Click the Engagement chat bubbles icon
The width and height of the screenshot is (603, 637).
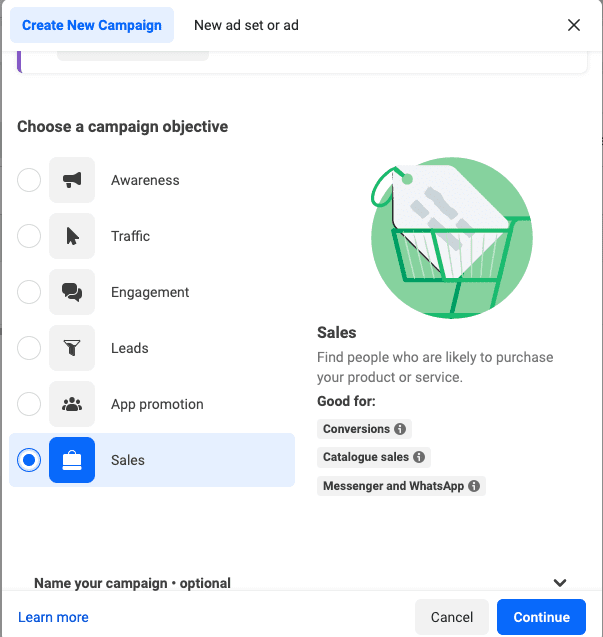(x=72, y=292)
